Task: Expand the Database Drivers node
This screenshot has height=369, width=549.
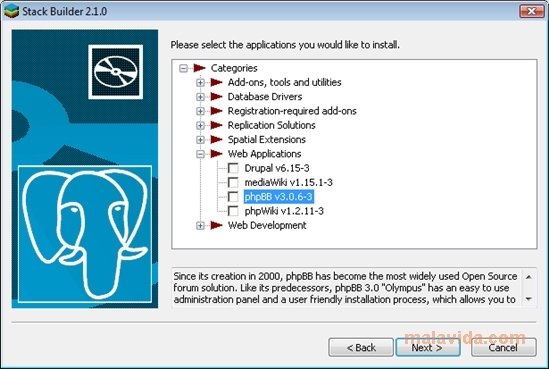Action: (x=200, y=97)
